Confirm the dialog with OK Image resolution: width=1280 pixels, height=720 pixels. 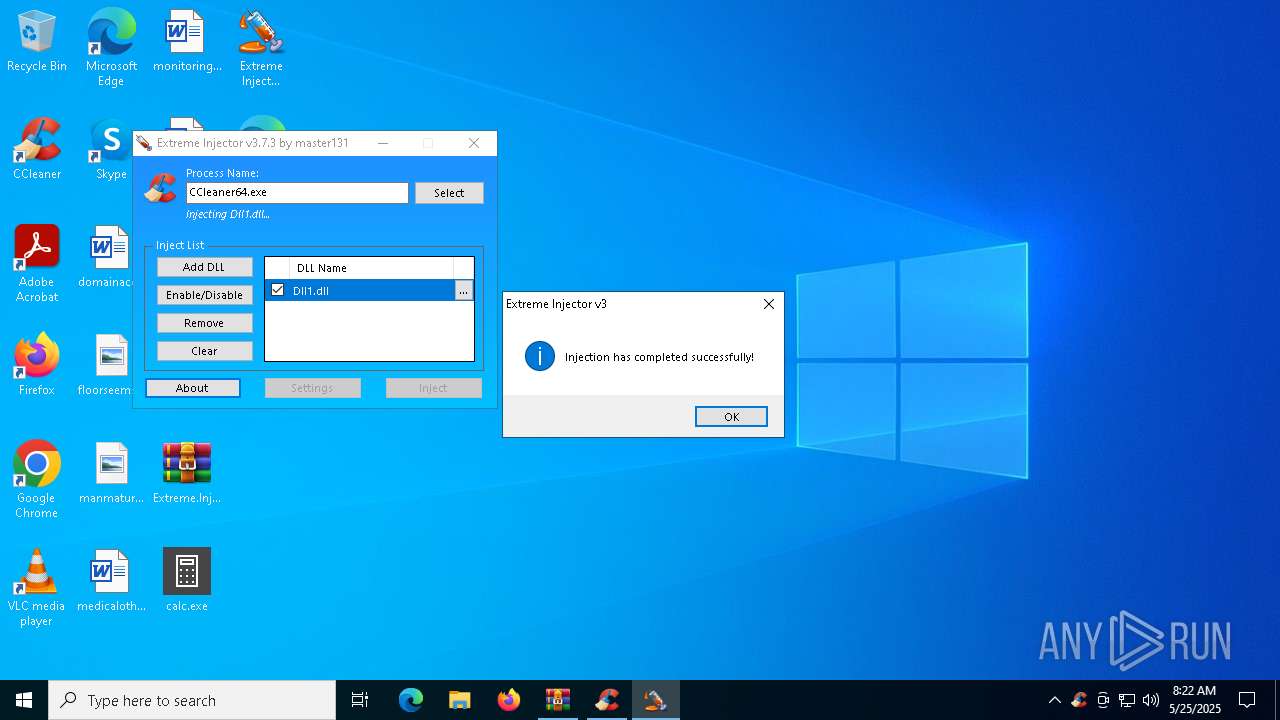coord(731,417)
